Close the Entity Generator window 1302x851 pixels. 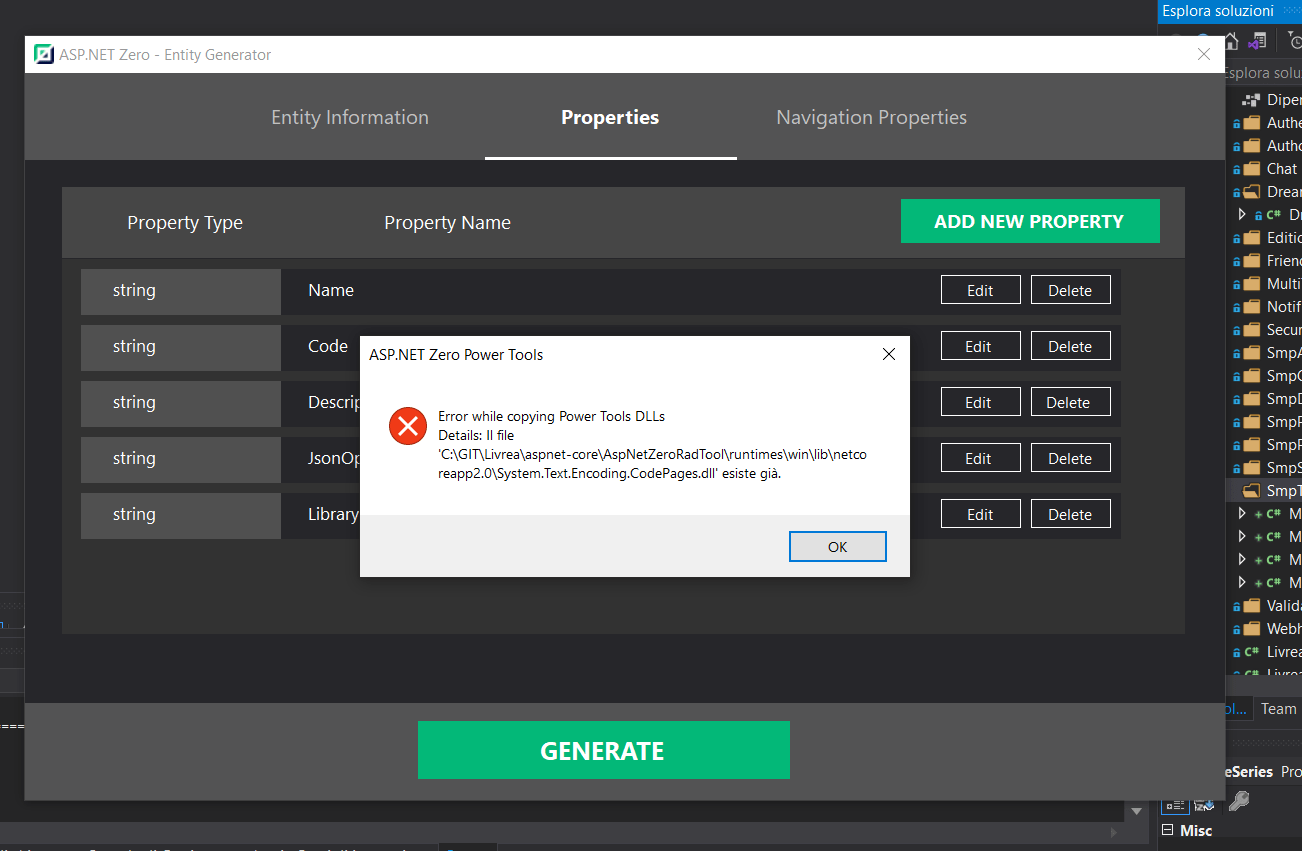click(x=1204, y=54)
